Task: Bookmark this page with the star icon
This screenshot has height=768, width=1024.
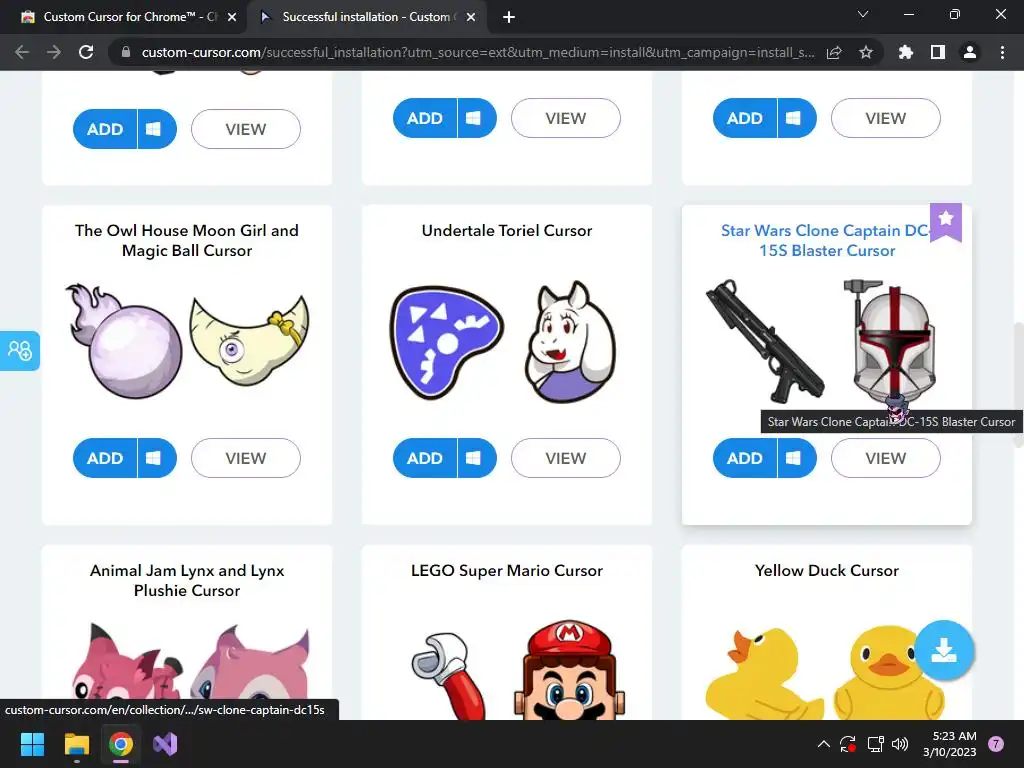Action: point(866,52)
